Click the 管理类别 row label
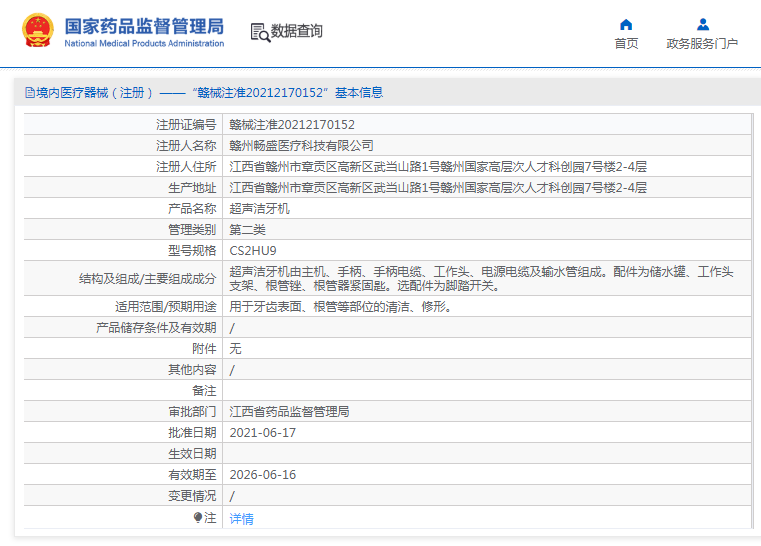761x546 pixels. [192, 230]
